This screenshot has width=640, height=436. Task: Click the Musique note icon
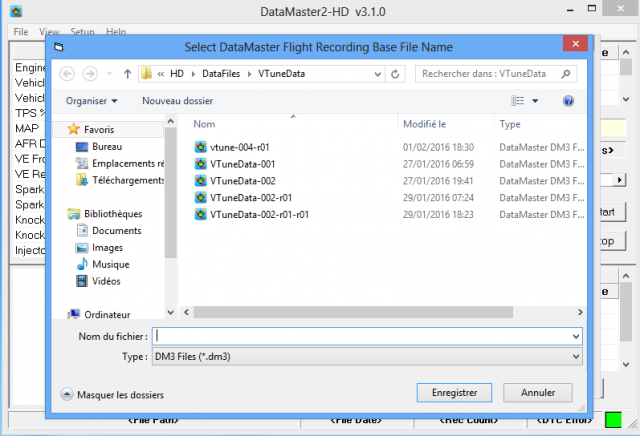tap(82, 264)
